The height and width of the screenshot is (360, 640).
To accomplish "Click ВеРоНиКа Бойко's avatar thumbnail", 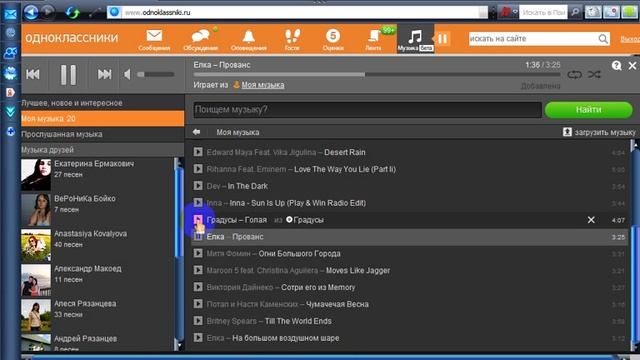I will click(36, 210).
